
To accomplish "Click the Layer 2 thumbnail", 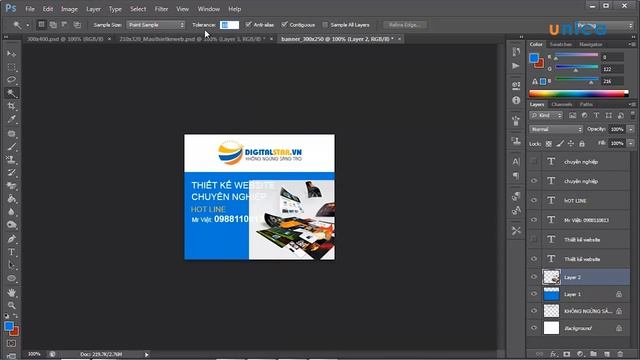I will (x=551, y=277).
